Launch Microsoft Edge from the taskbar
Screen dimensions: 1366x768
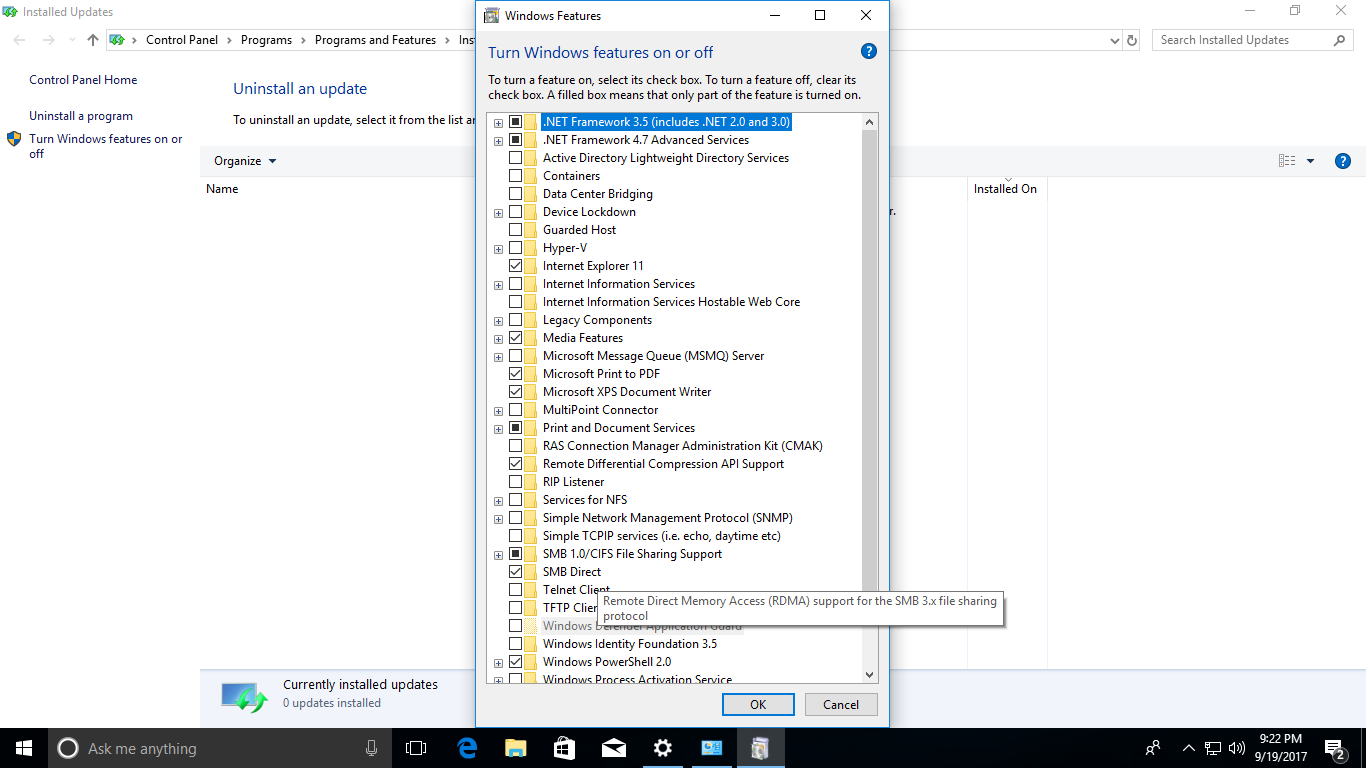click(467, 748)
